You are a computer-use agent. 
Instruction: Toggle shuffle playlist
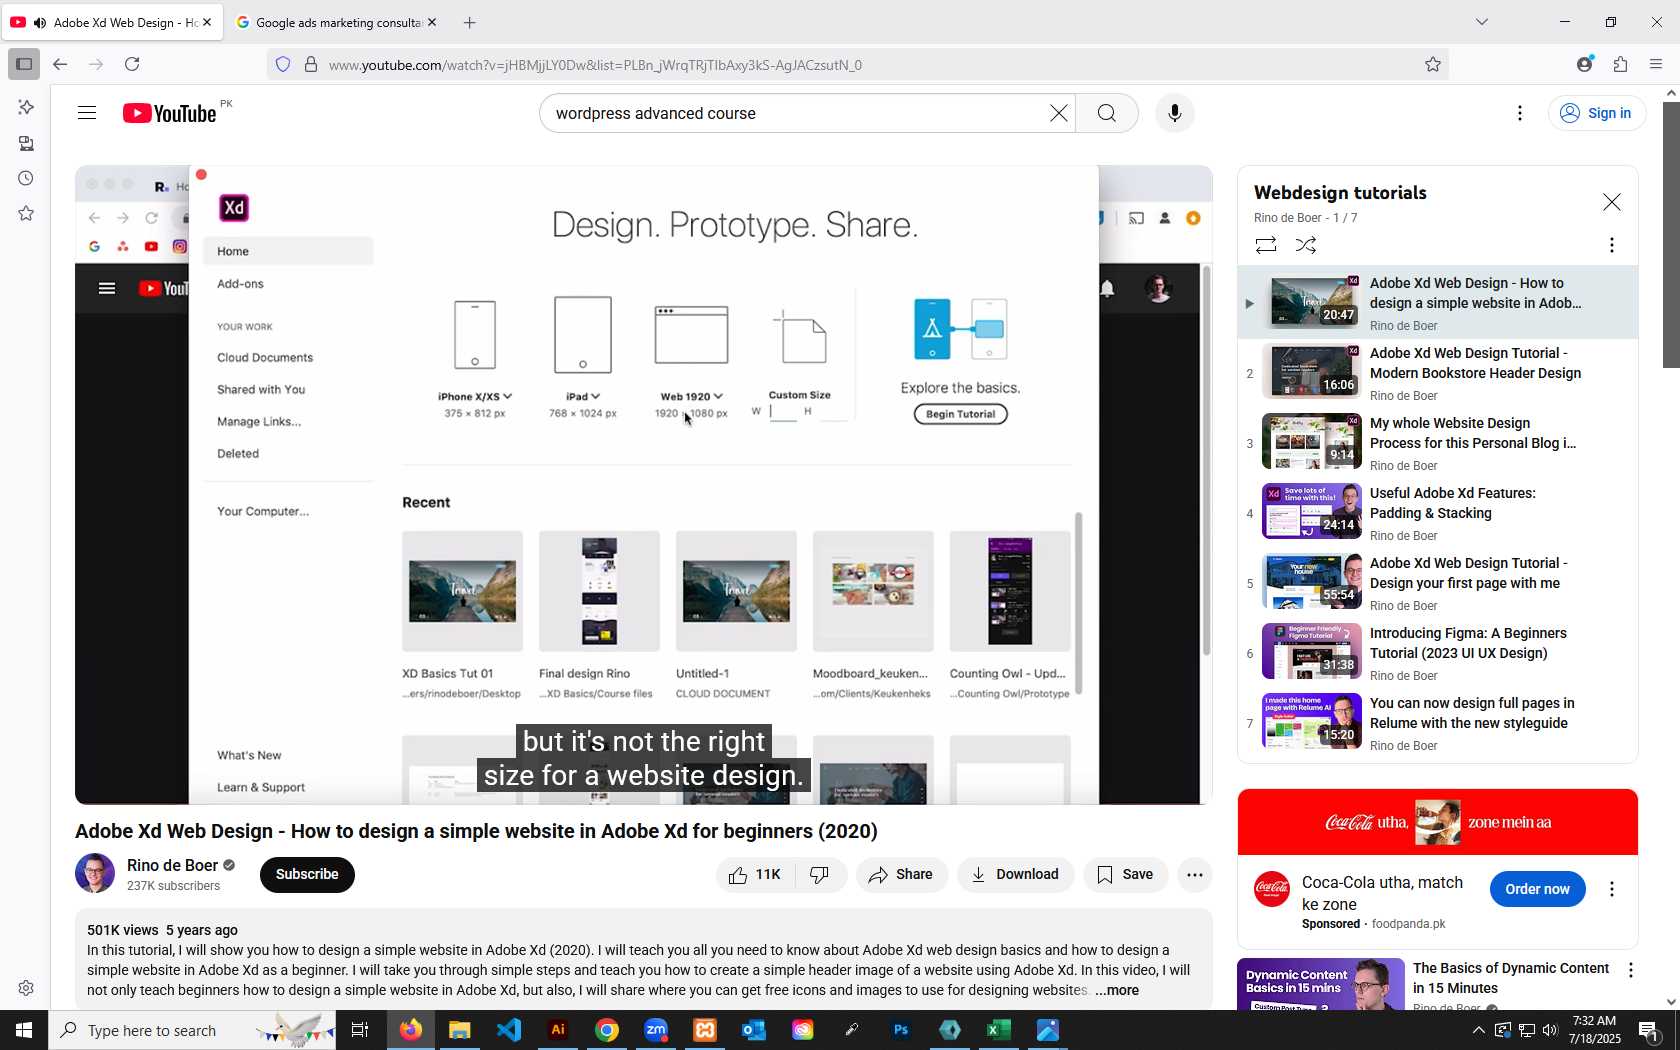pyautogui.click(x=1306, y=245)
